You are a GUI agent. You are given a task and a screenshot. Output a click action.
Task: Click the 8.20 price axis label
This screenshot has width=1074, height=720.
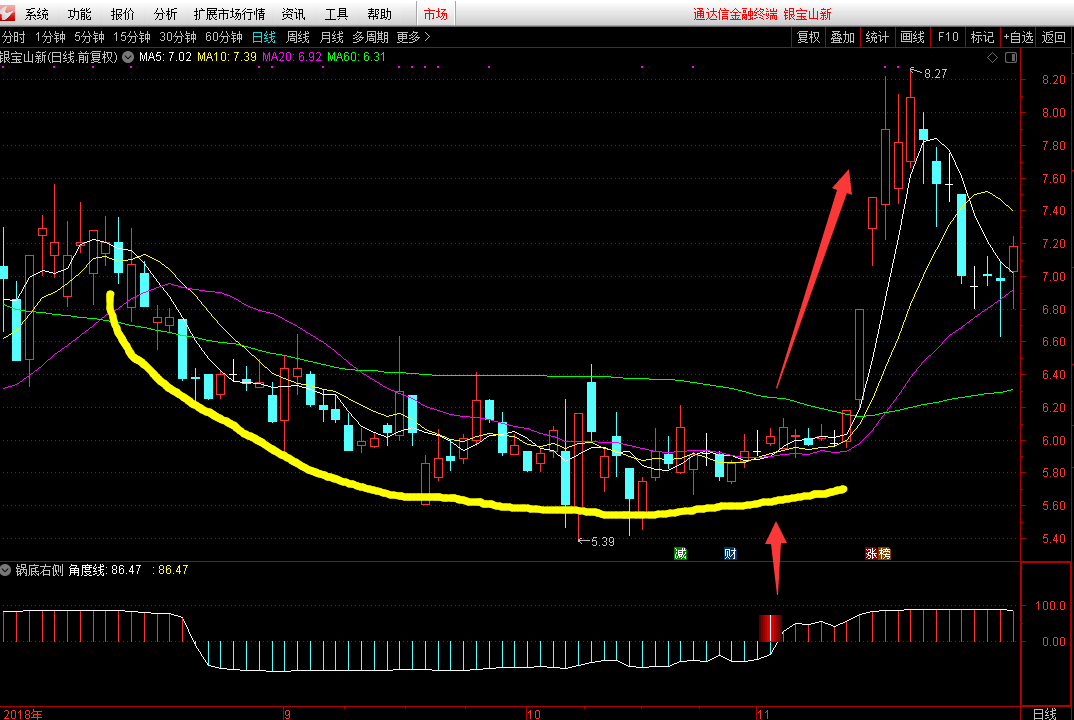tap(1054, 80)
